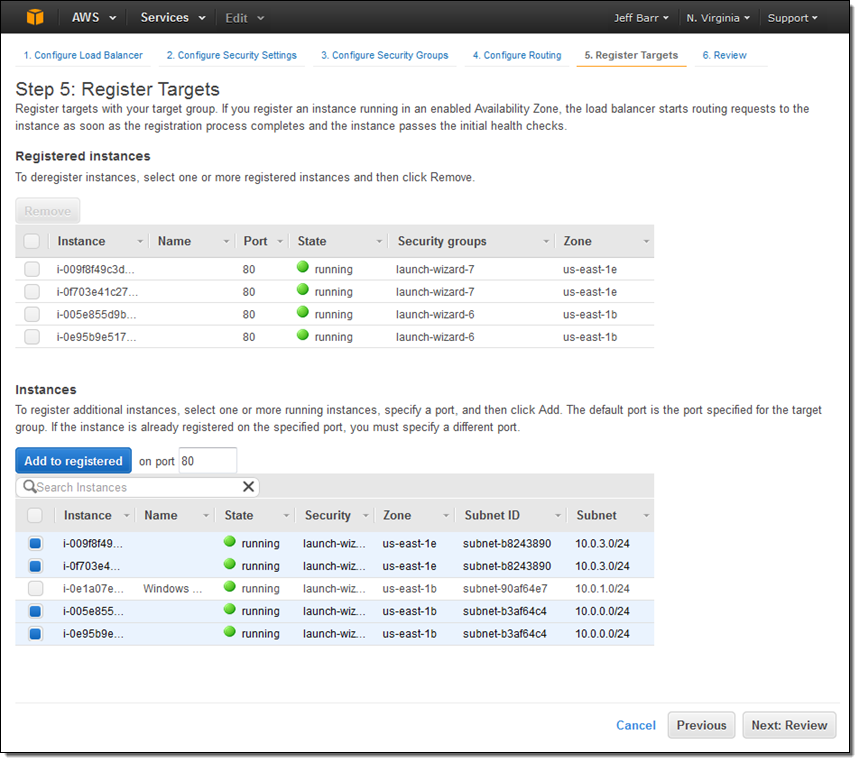Toggle select-all checkbox in Registered instances header
Viewport: 860px width, 763px height.
click(x=32, y=241)
